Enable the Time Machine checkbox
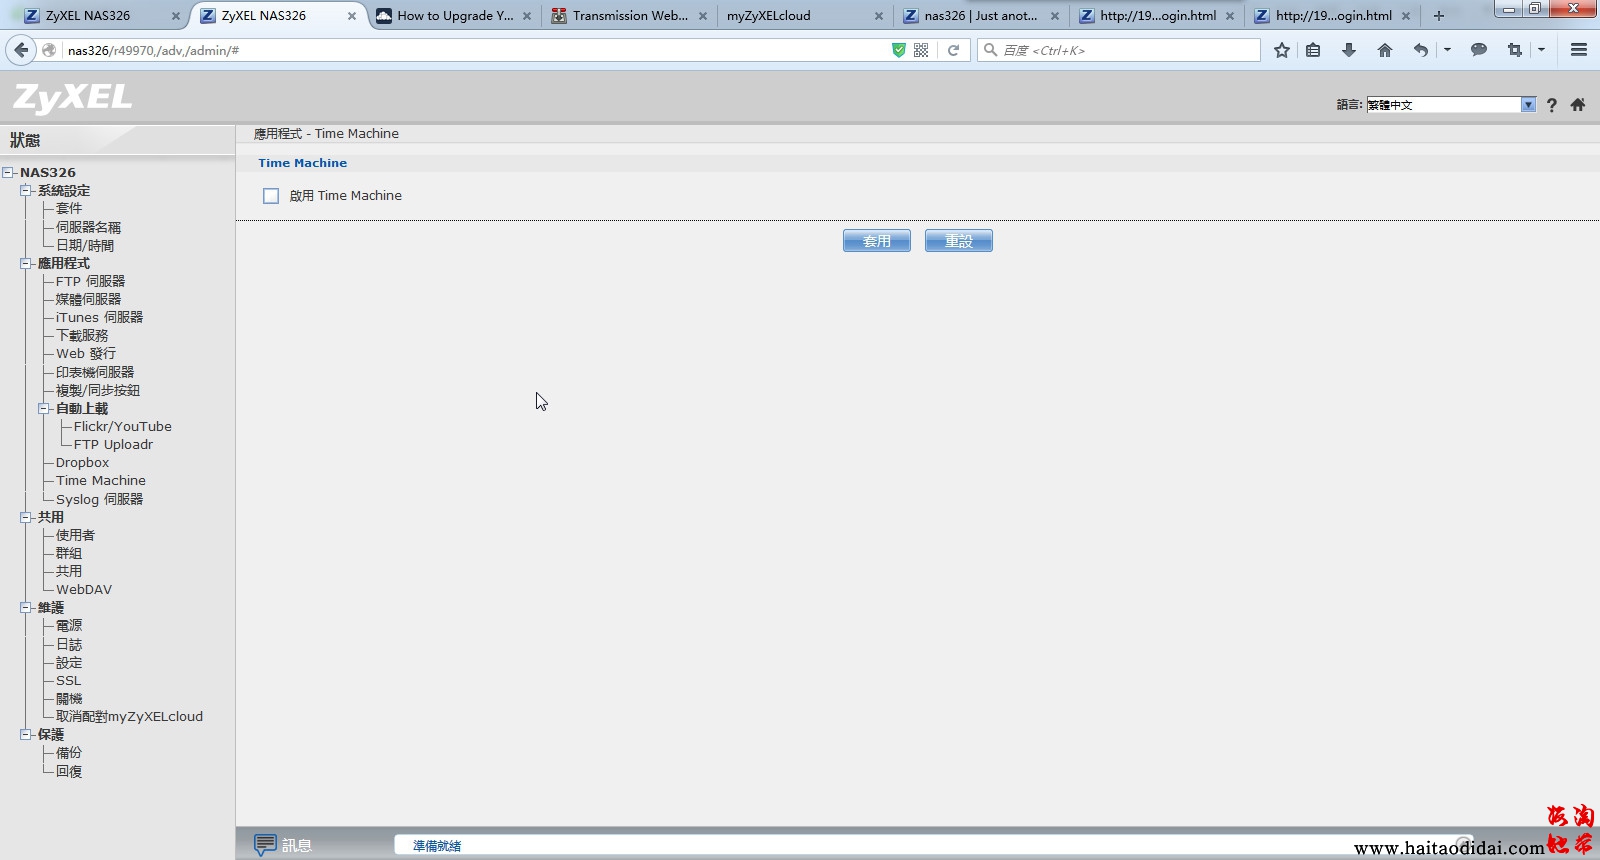The height and width of the screenshot is (860, 1600). coord(271,196)
